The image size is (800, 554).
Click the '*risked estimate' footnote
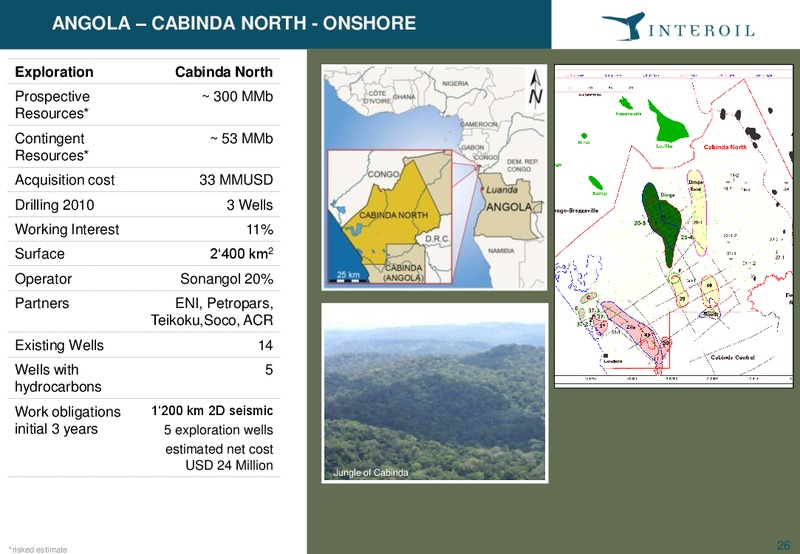pyautogui.click(x=38, y=549)
